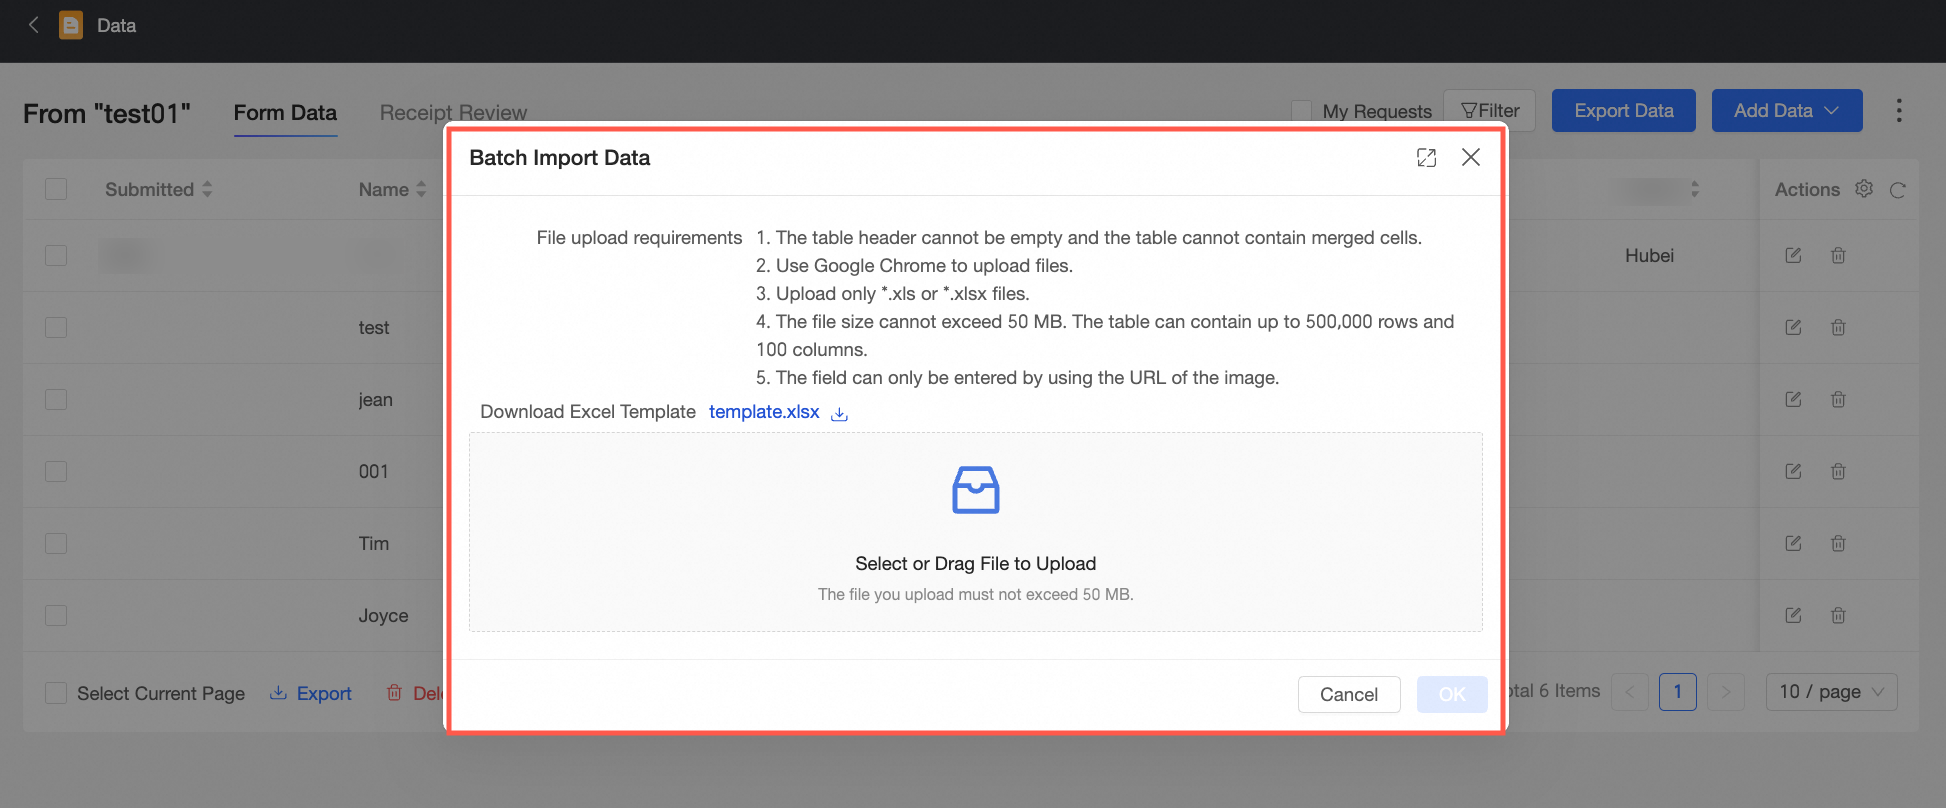
Task: Open column settings gear icon
Action: coord(1864,189)
